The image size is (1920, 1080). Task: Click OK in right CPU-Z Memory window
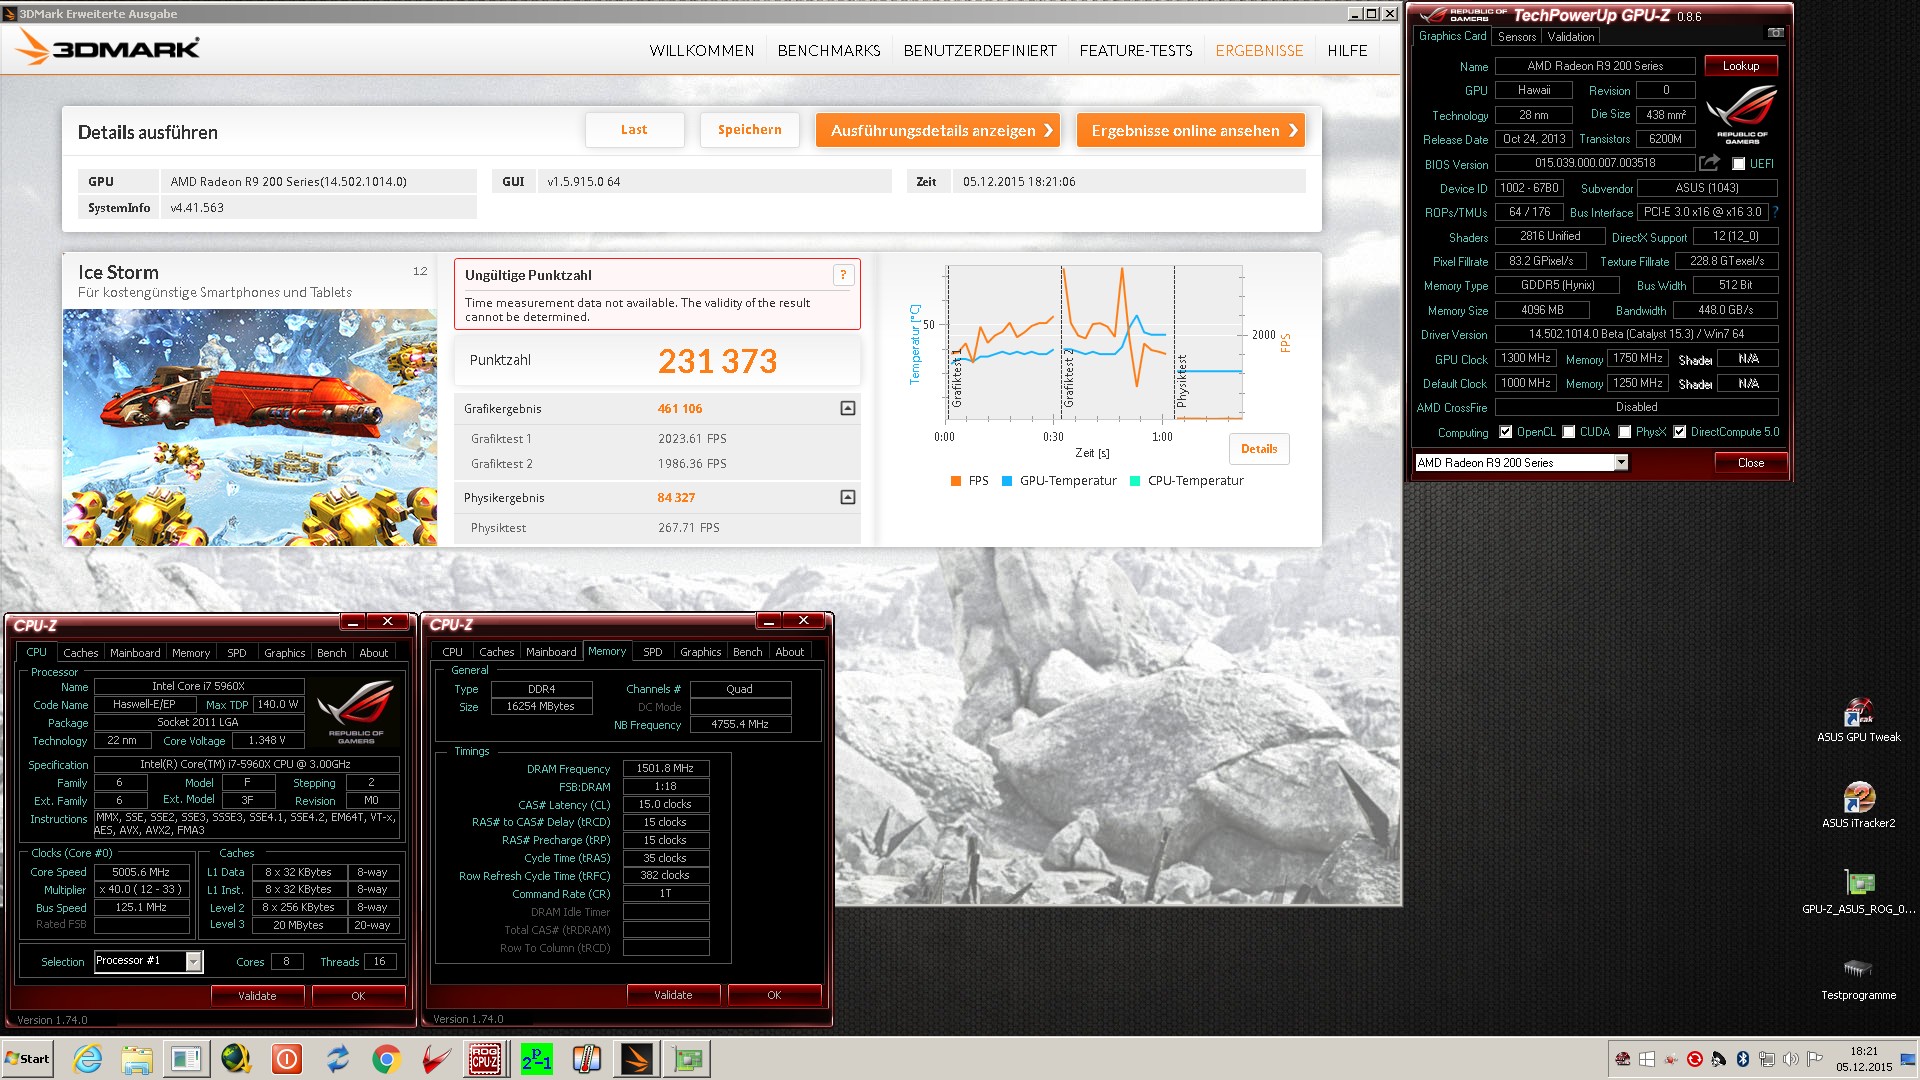pyautogui.click(x=774, y=995)
